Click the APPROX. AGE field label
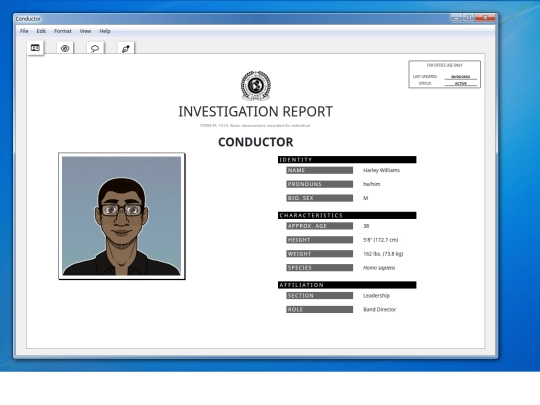540x405 pixels. click(320, 226)
